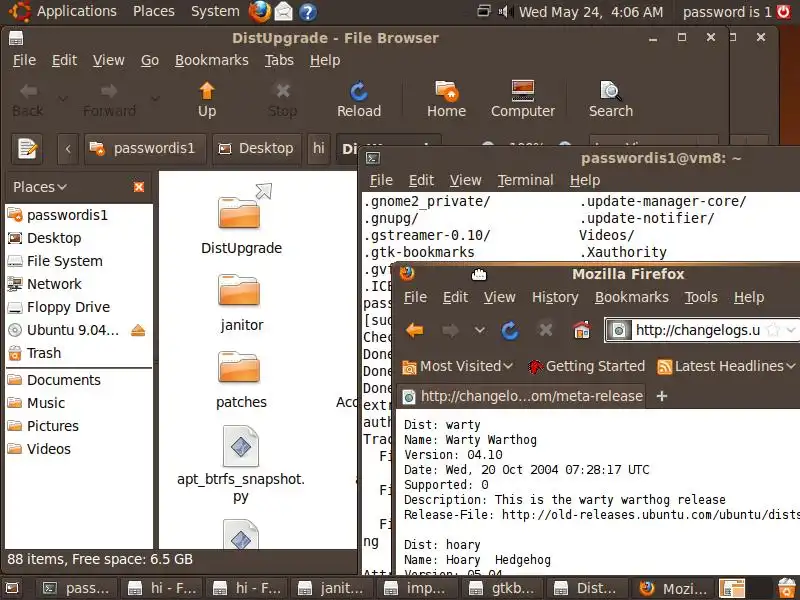Image resolution: width=800 pixels, height=600 pixels.
Task: Switch to Mozi... taskbar window button
Action: tap(673, 588)
